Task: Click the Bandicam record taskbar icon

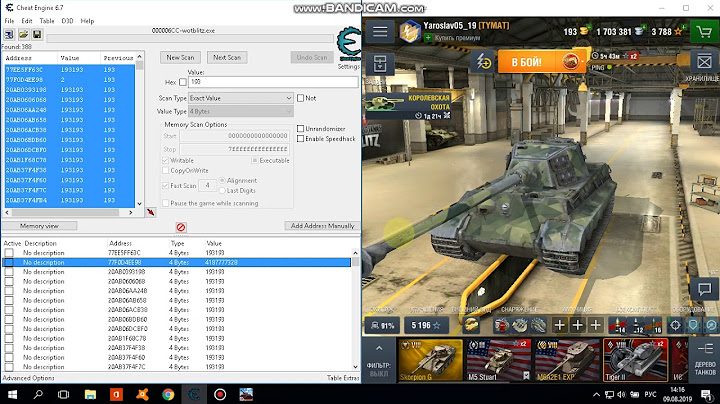Action: coord(220,394)
